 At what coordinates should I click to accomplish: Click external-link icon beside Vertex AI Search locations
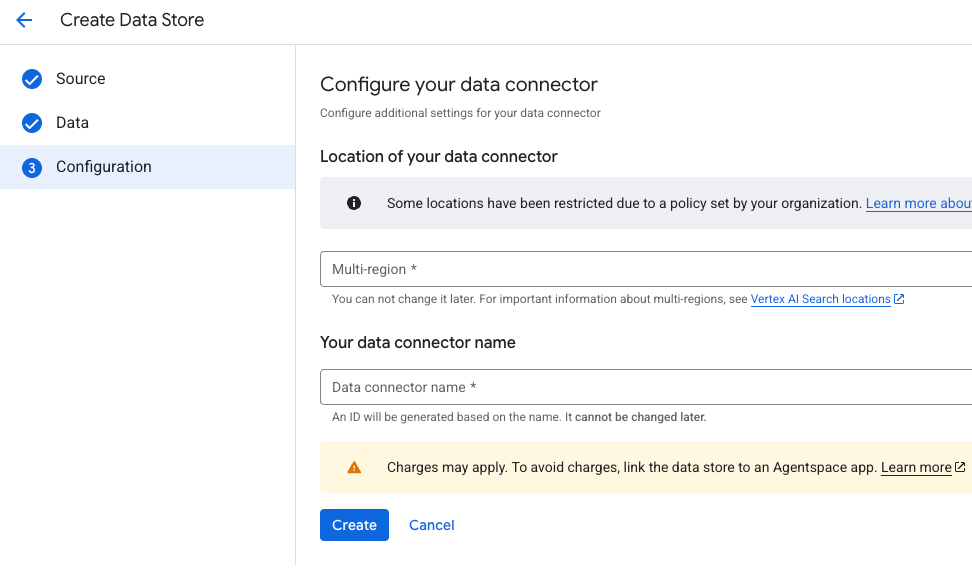[x=899, y=299]
